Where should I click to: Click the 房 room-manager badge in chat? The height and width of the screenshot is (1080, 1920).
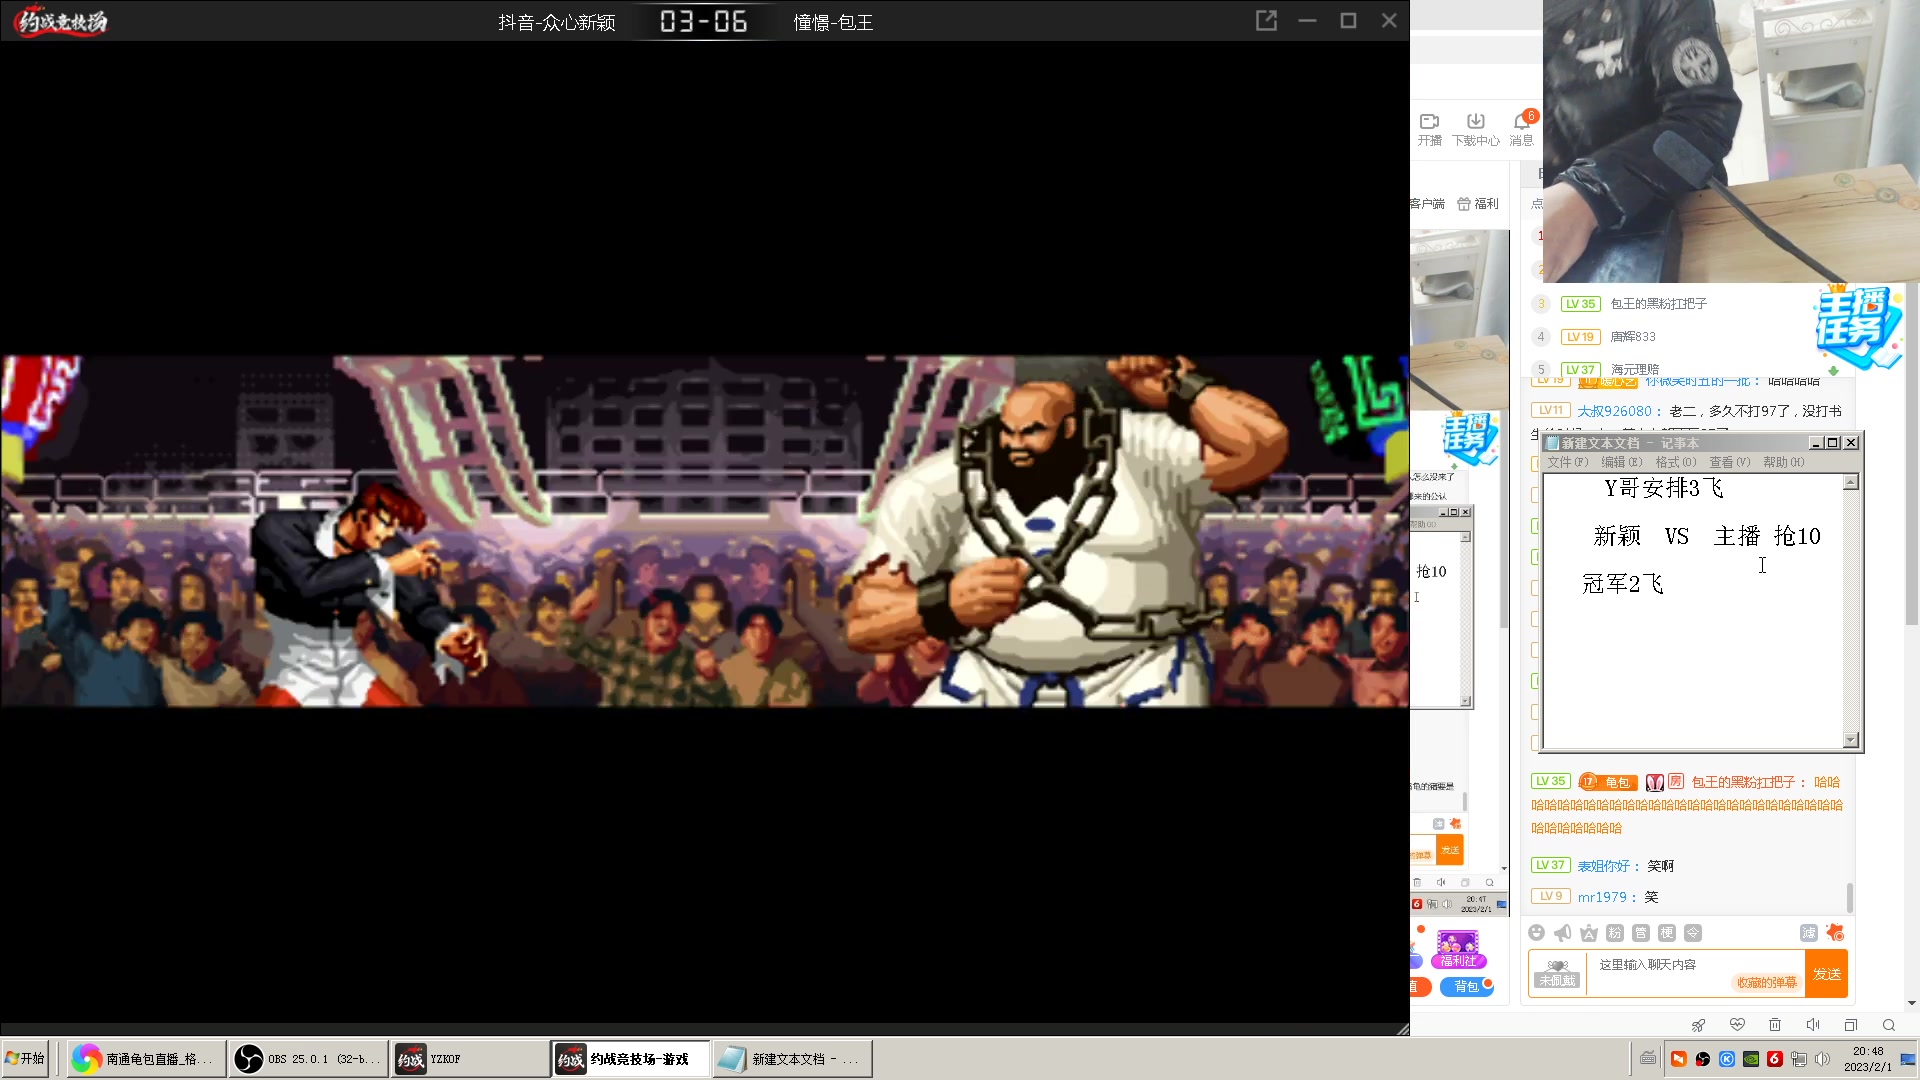pyautogui.click(x=1676, y=782)
